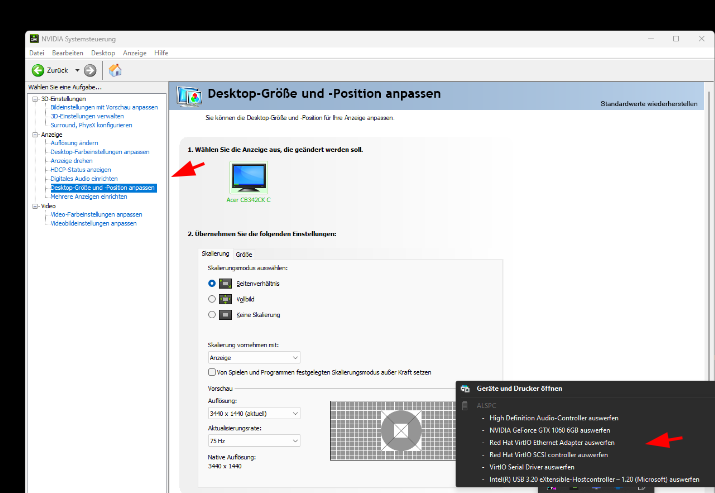The height and width of the screenshot is (493, 715).
Task: Click the NVIDIA Systemsteuerung title bar icon
Action: (34, 39)
